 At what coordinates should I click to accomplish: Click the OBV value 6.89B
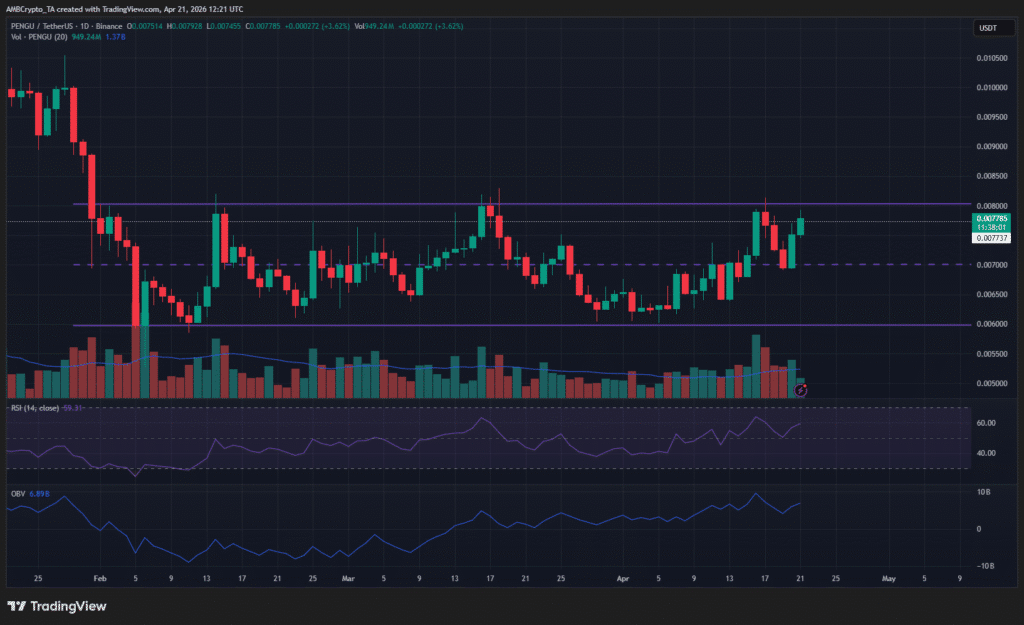[x=39, y=494]
